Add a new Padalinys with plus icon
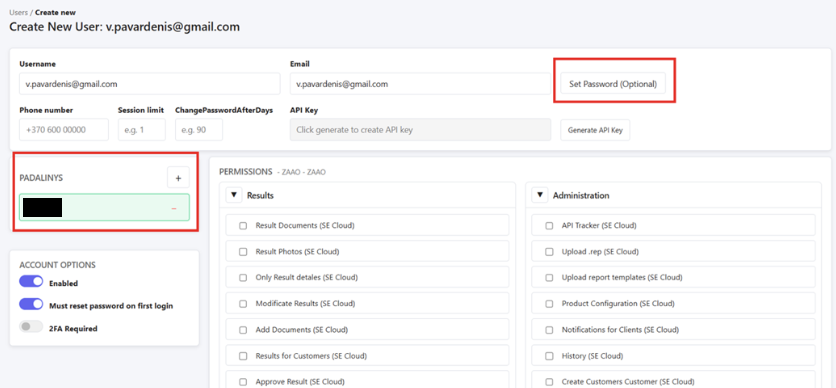Image resolution: width=836 pixels, height=388 pixels. [178, 177]
